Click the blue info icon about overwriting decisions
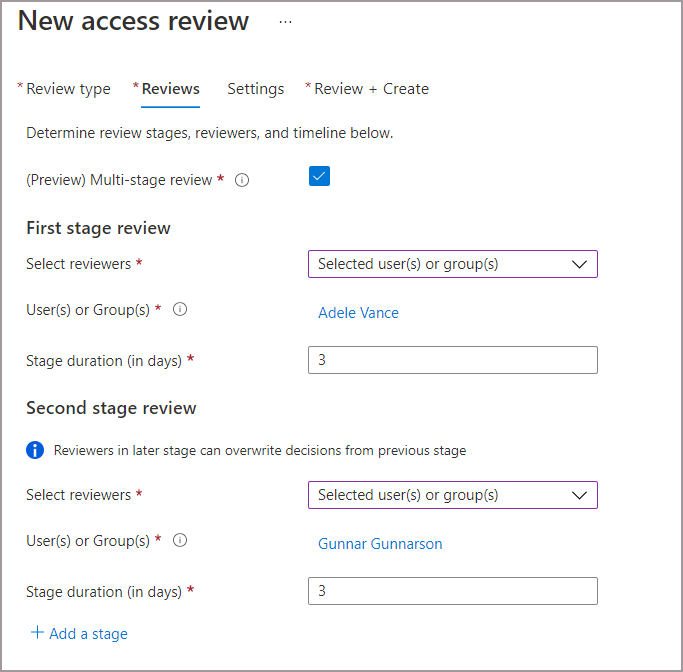Viewport: 683px width, 672px height. pos(35,450)
